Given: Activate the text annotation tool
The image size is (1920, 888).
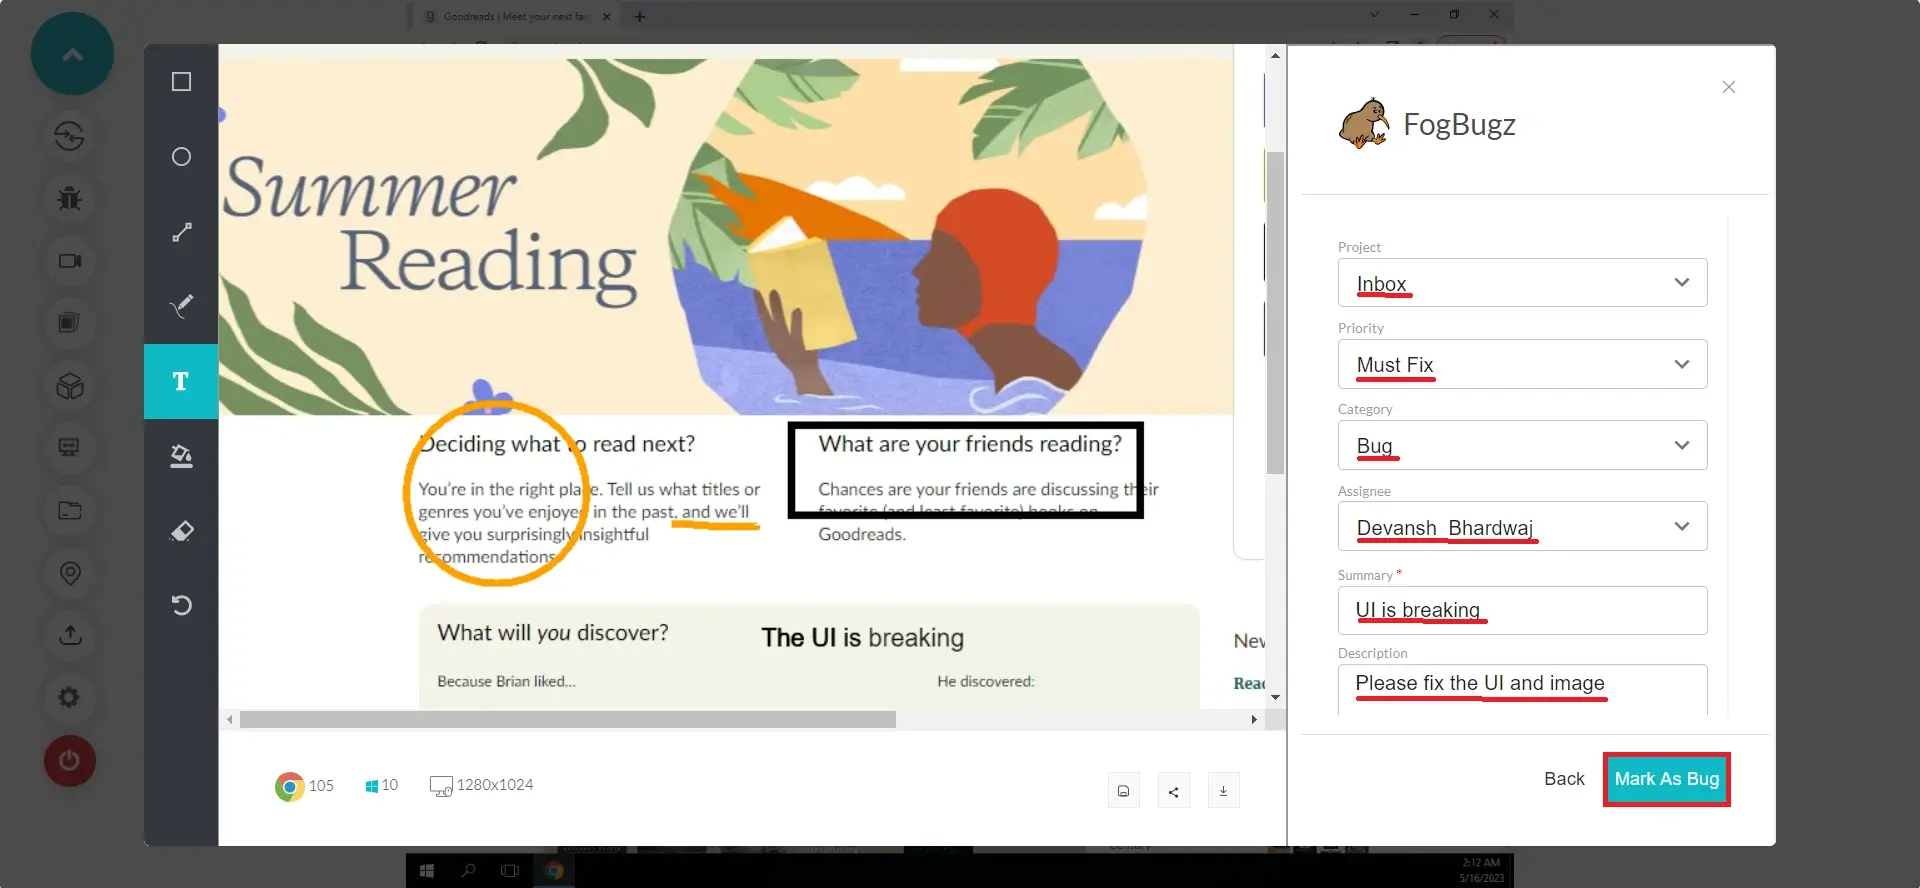Looking at the screenshot, I should point(181,381).
